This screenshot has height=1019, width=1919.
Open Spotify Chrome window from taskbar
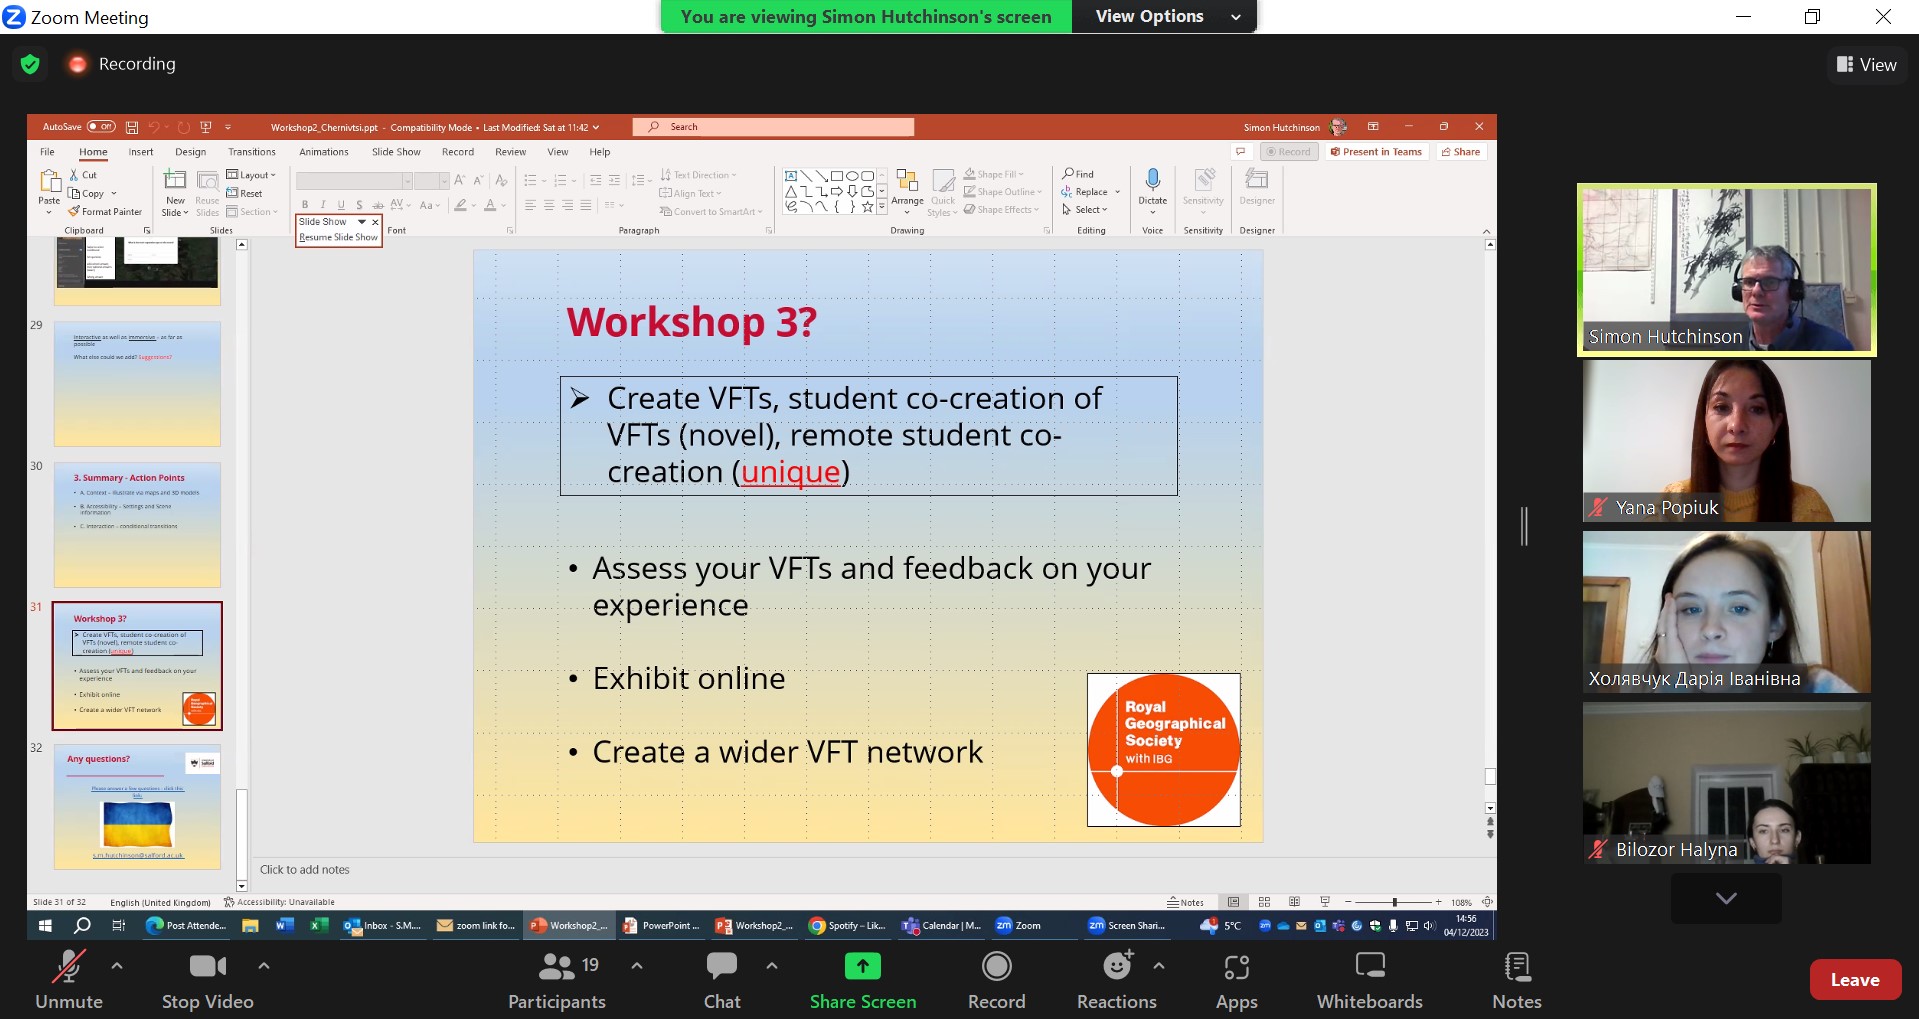pyautogui.click(x=848, y=926)
